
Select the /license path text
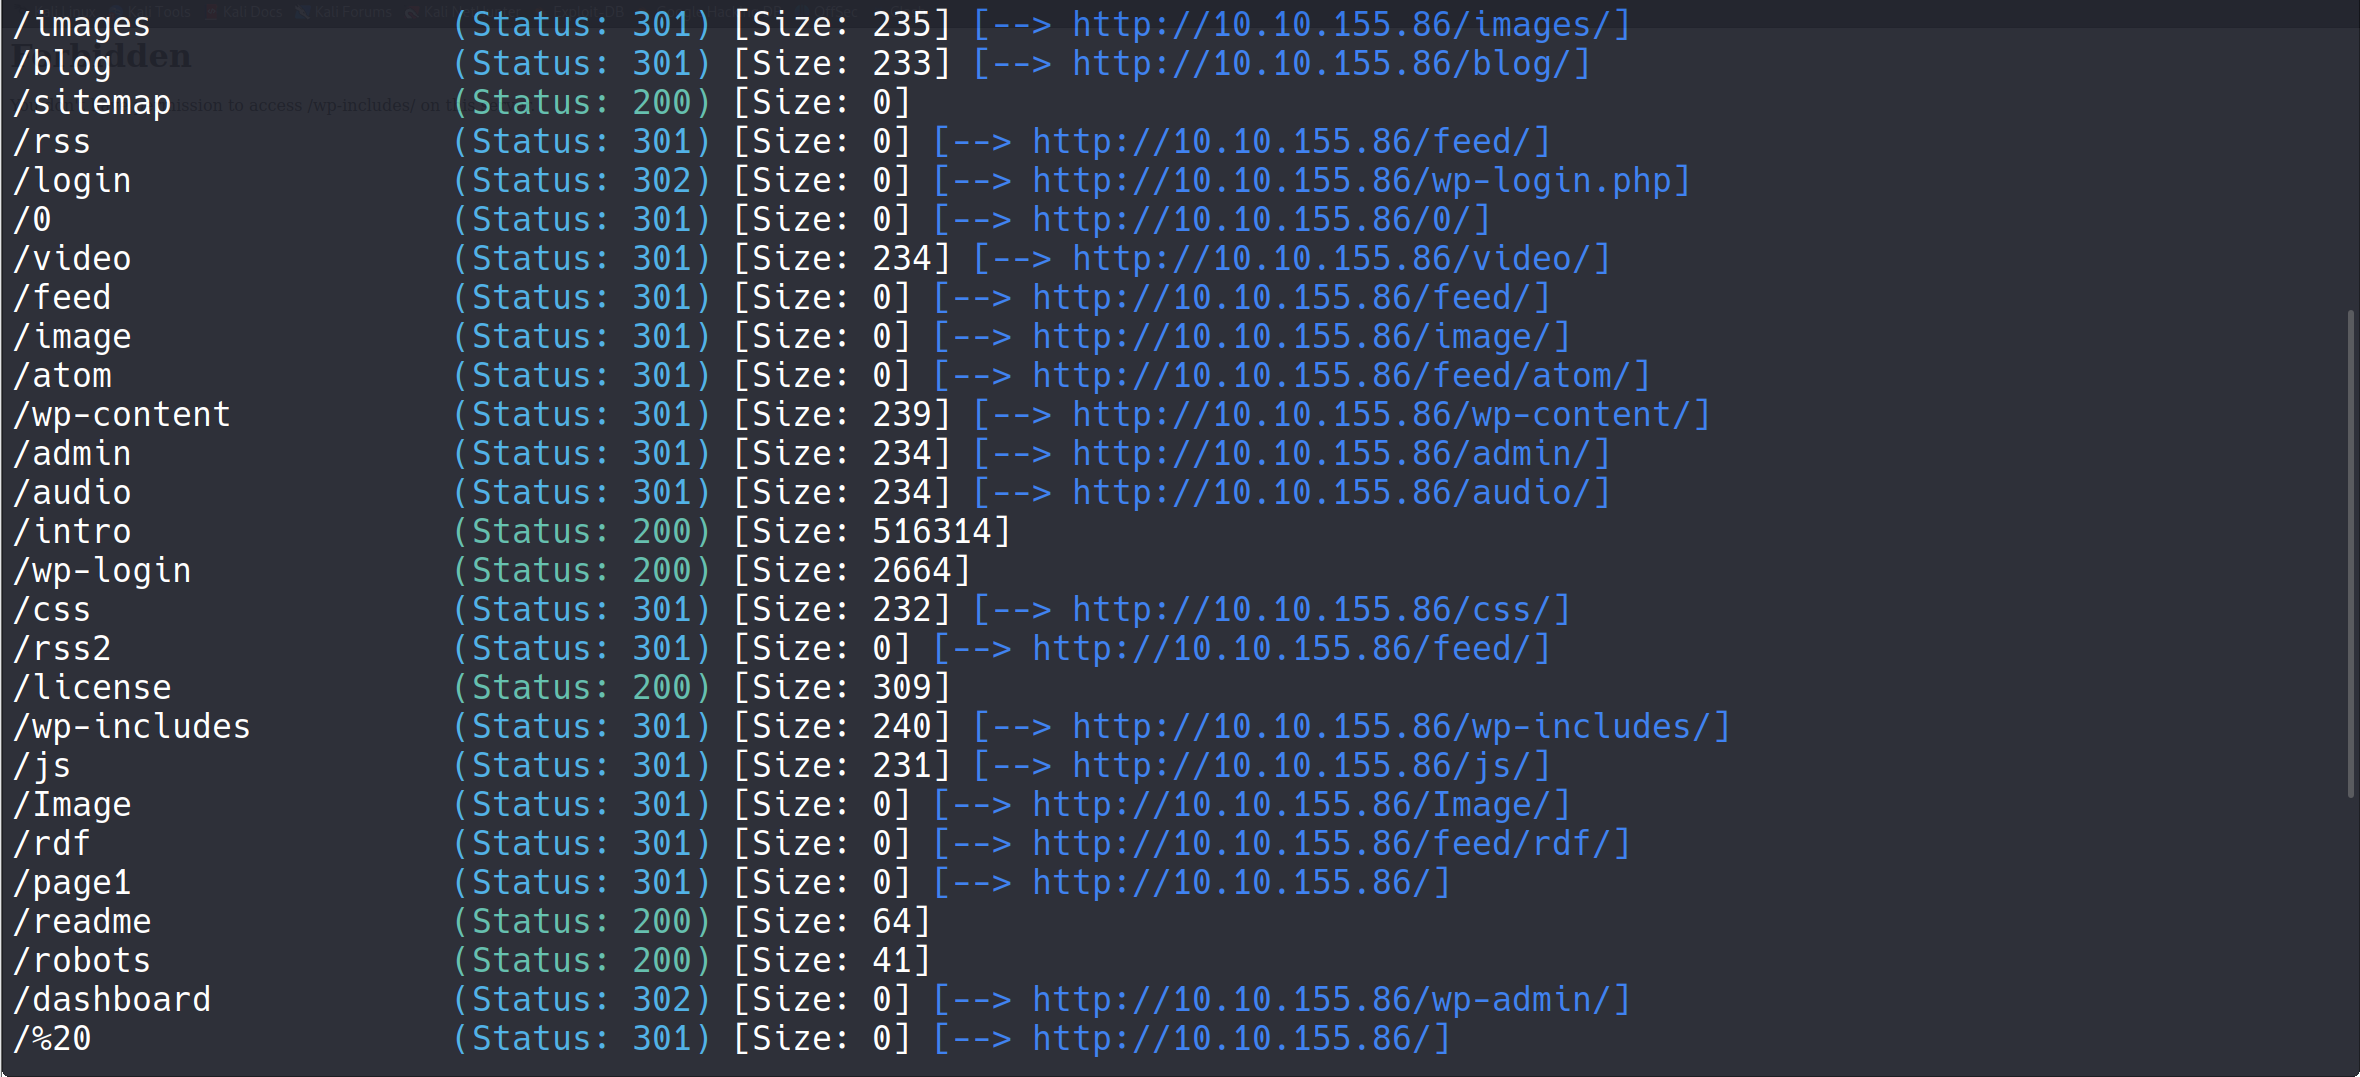click(x=92, y=688)
